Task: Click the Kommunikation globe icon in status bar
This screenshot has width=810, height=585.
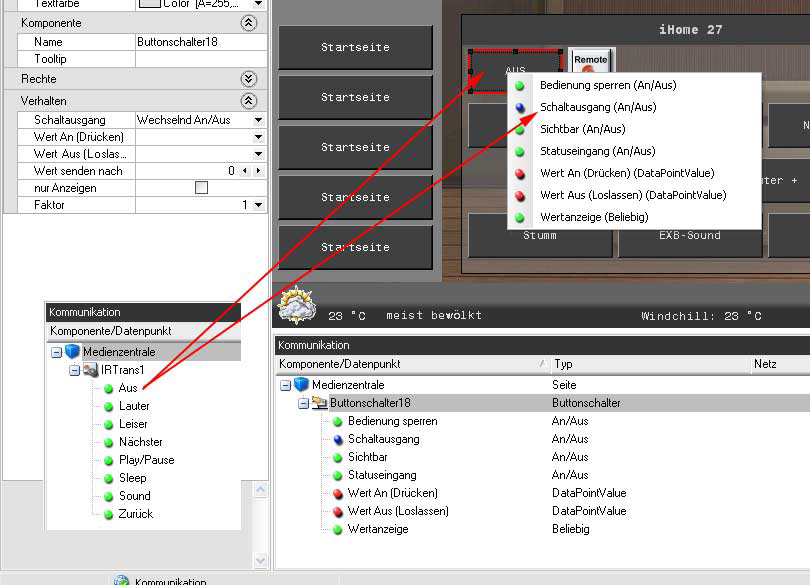Action: (121, 580)
